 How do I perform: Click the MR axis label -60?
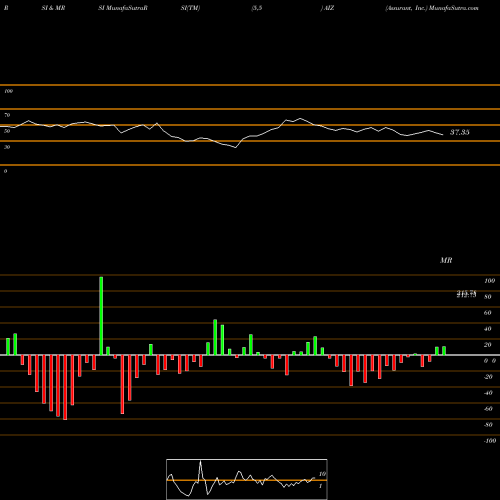coord(488,409)
